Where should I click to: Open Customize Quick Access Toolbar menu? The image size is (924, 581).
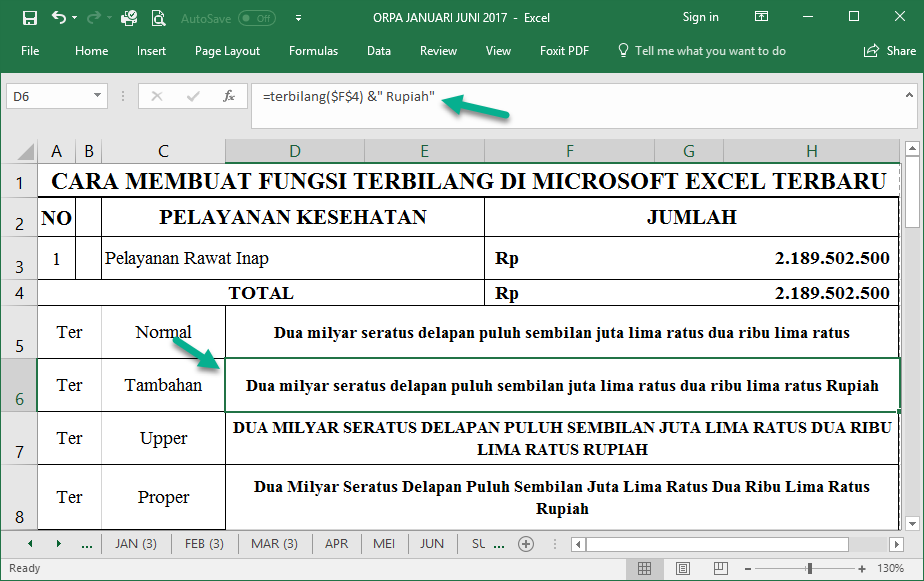point(298,17)
